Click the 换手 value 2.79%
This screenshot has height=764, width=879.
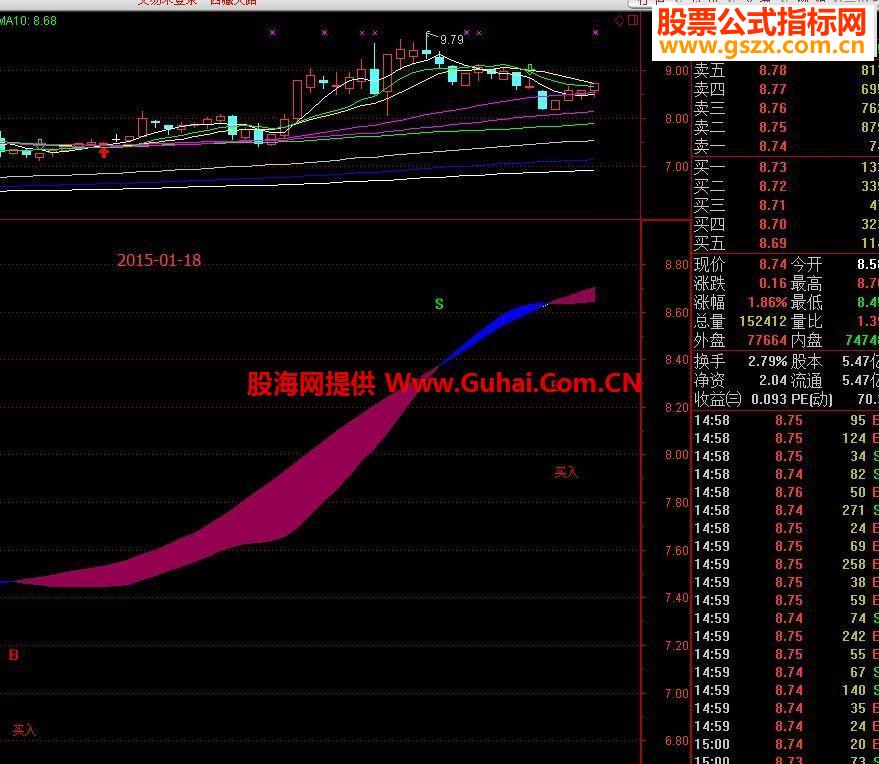(767, 362)
